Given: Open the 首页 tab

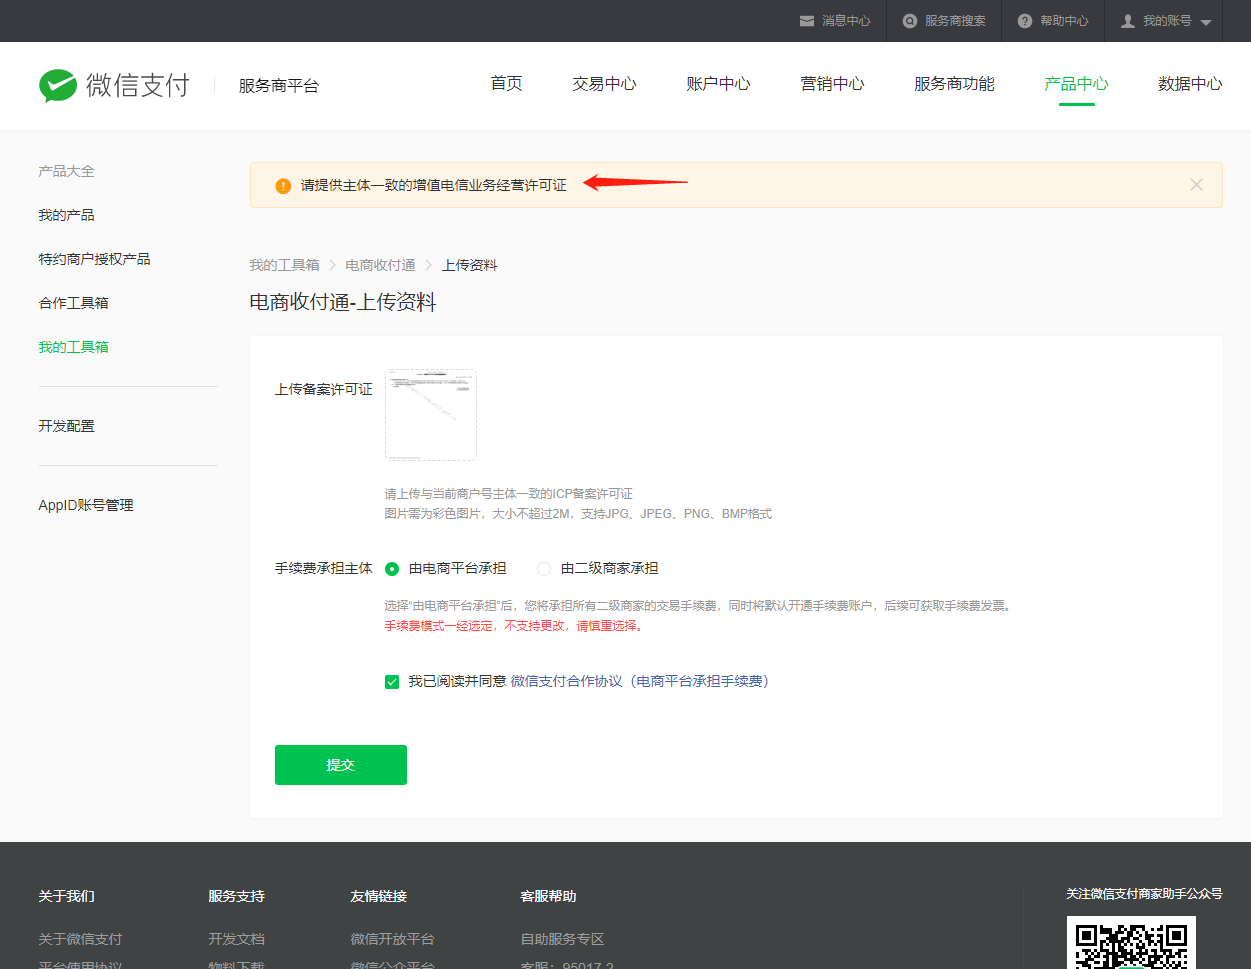Looking at the screenshot, I should (507, 84).
